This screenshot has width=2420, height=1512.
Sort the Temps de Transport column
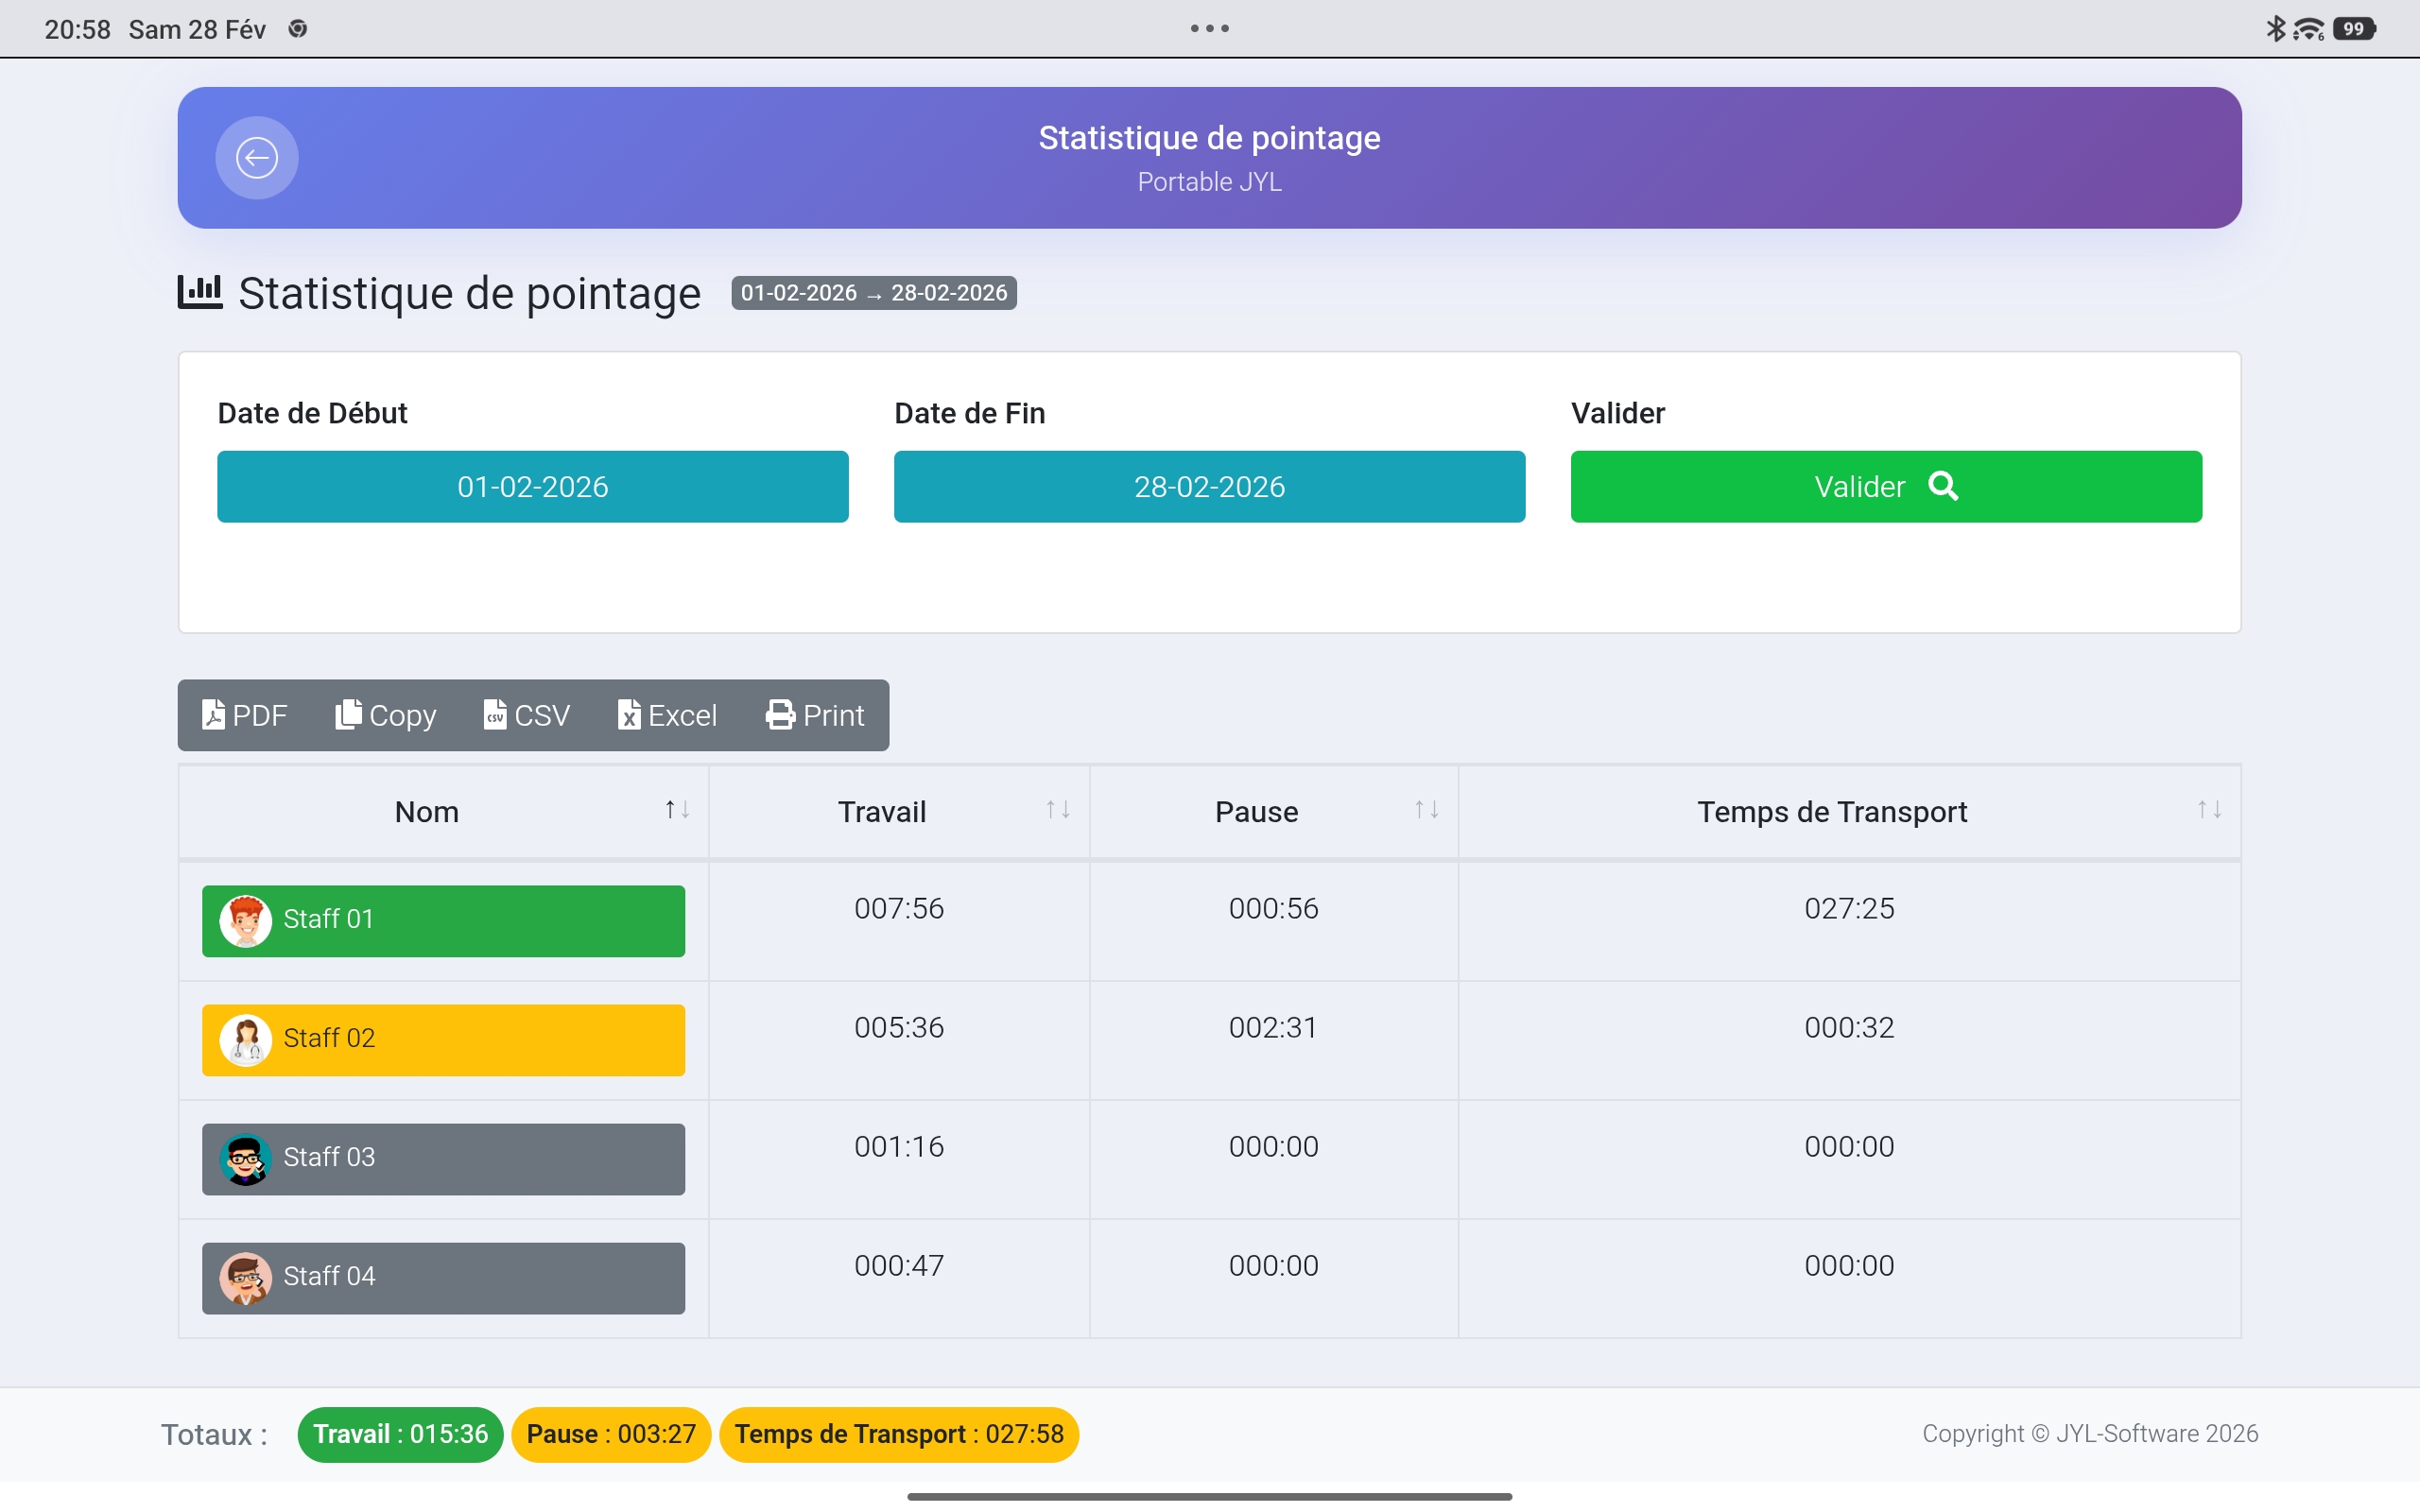[x=2210, y=811]
